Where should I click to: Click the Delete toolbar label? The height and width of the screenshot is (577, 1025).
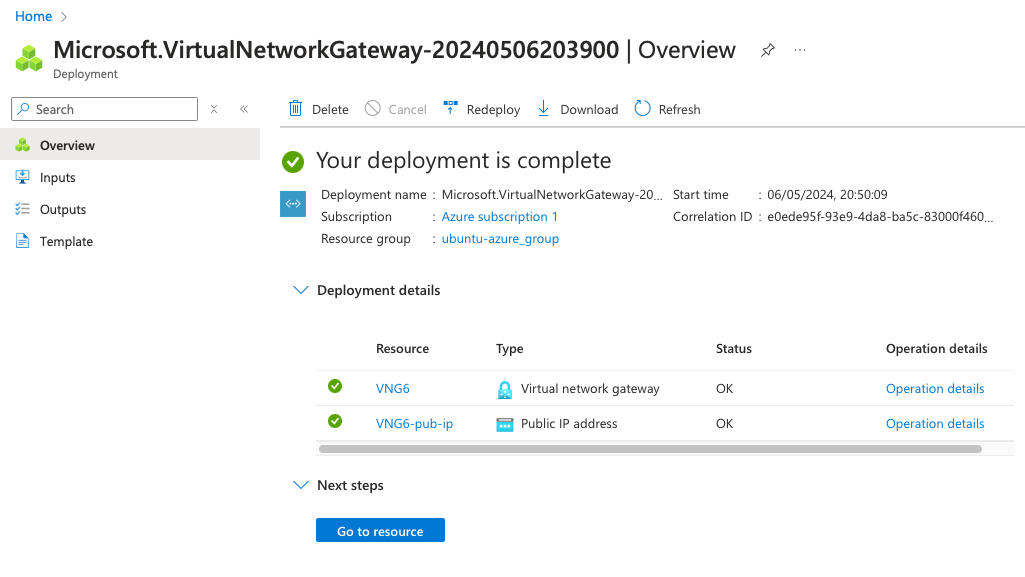(330, 110)
